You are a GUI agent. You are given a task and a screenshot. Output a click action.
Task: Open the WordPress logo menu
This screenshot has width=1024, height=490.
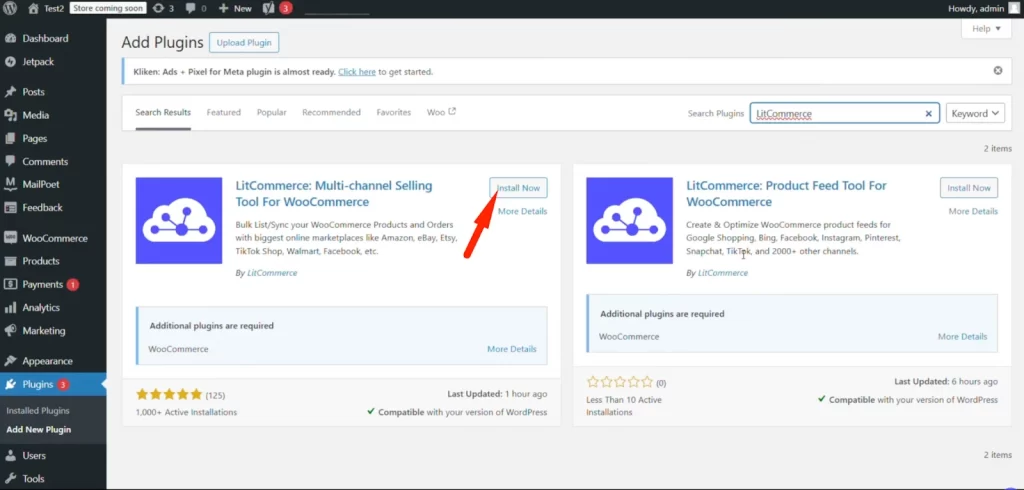tap(10, 8)
